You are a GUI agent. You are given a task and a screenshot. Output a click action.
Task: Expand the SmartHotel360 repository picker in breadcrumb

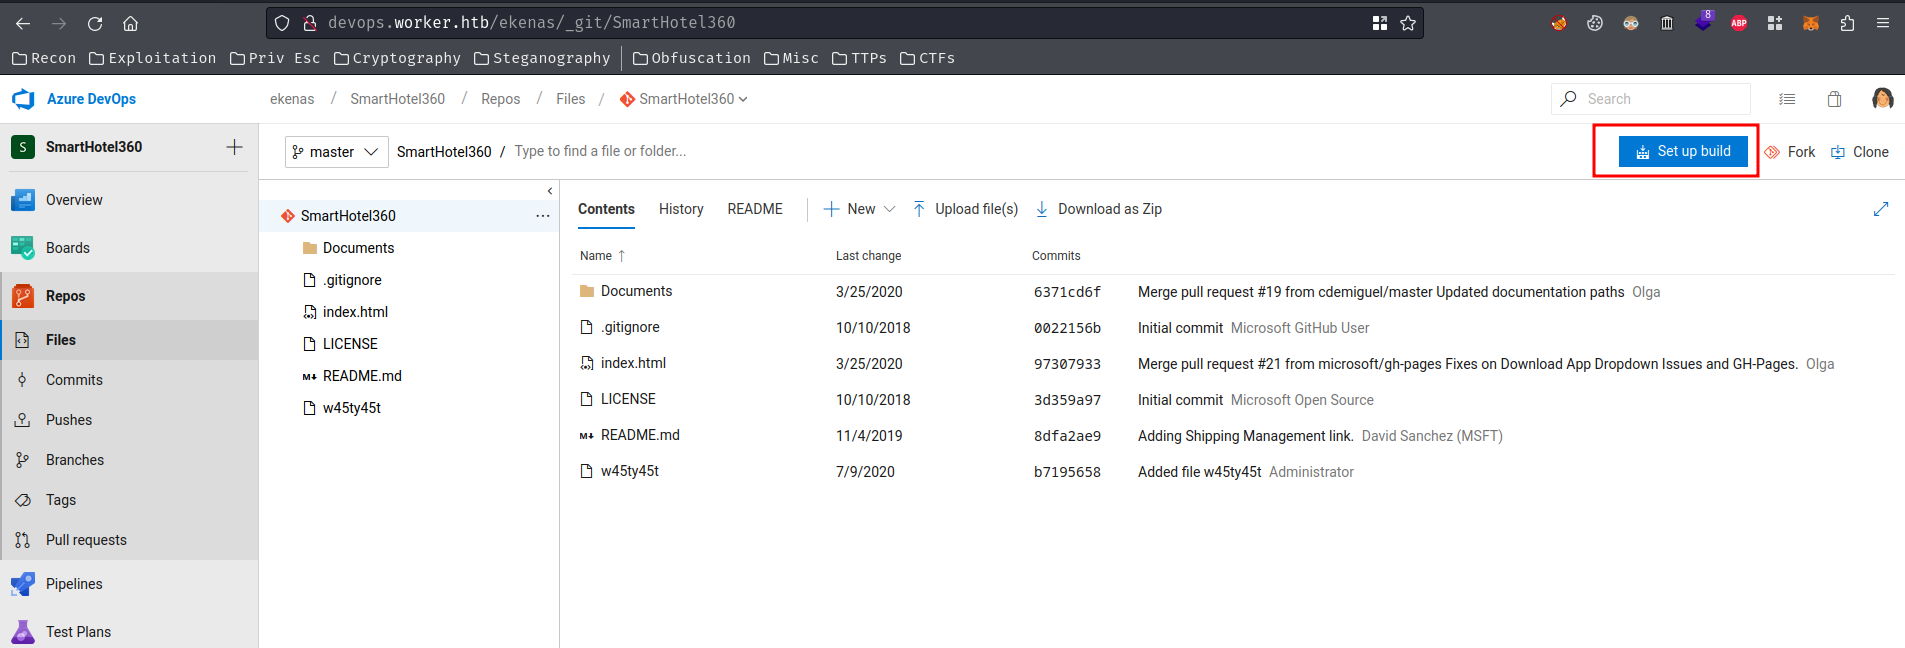click(x=684, y=99)
